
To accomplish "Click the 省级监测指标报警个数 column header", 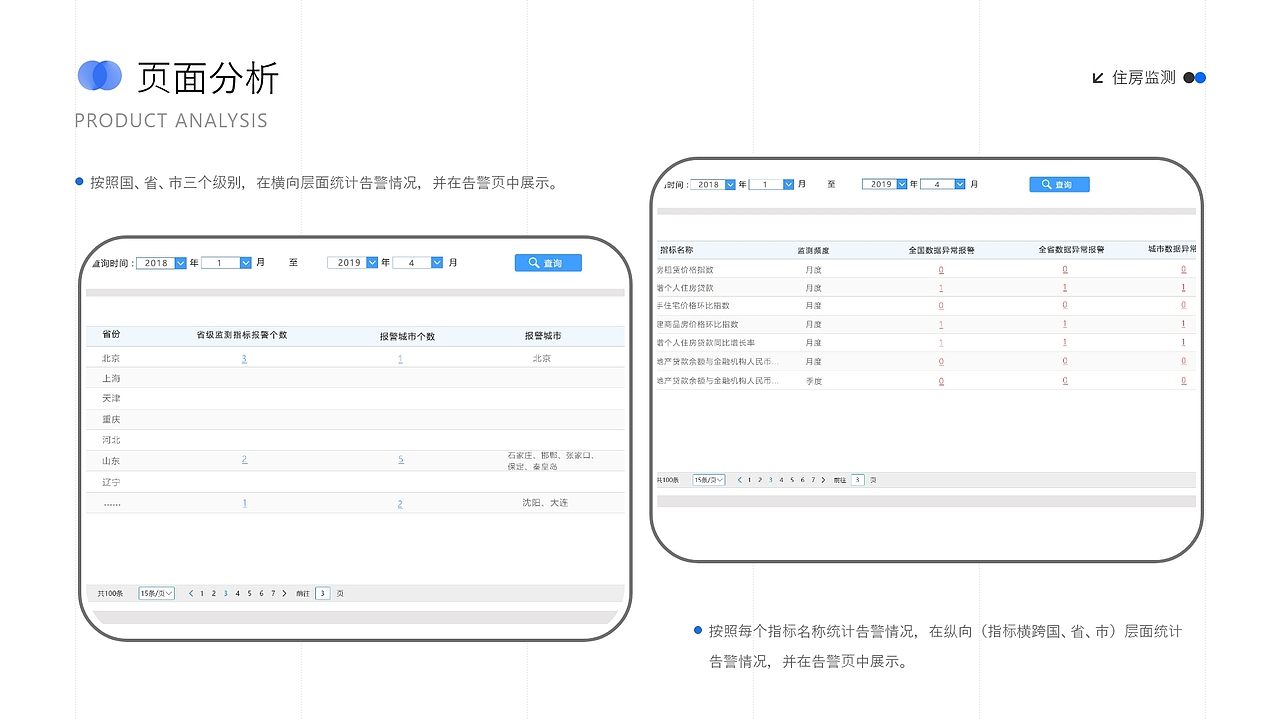I will pyautogui.click(x=241, y=334).
